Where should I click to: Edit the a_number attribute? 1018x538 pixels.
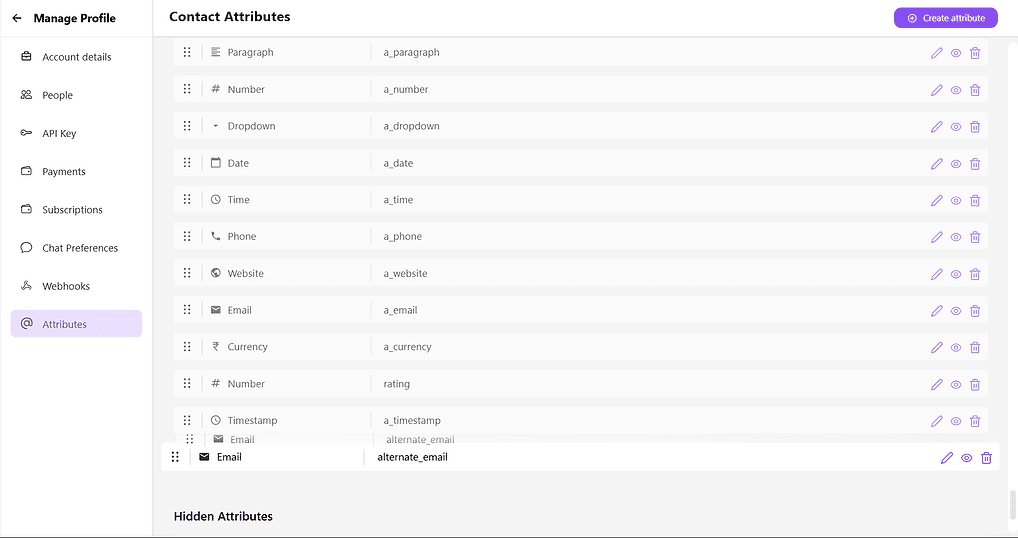click(936, 90)
